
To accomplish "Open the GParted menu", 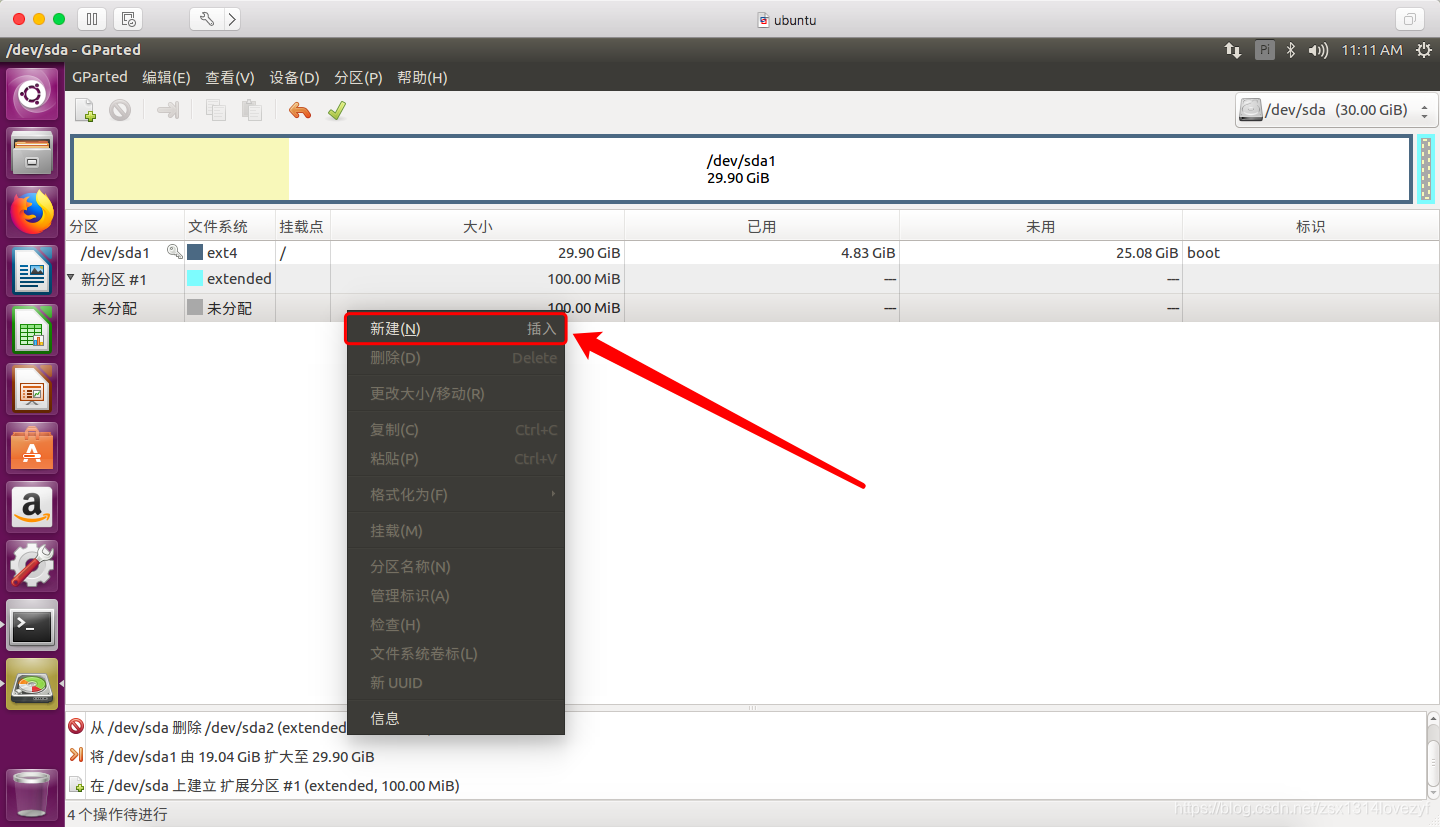I will (x=100, y=77).
